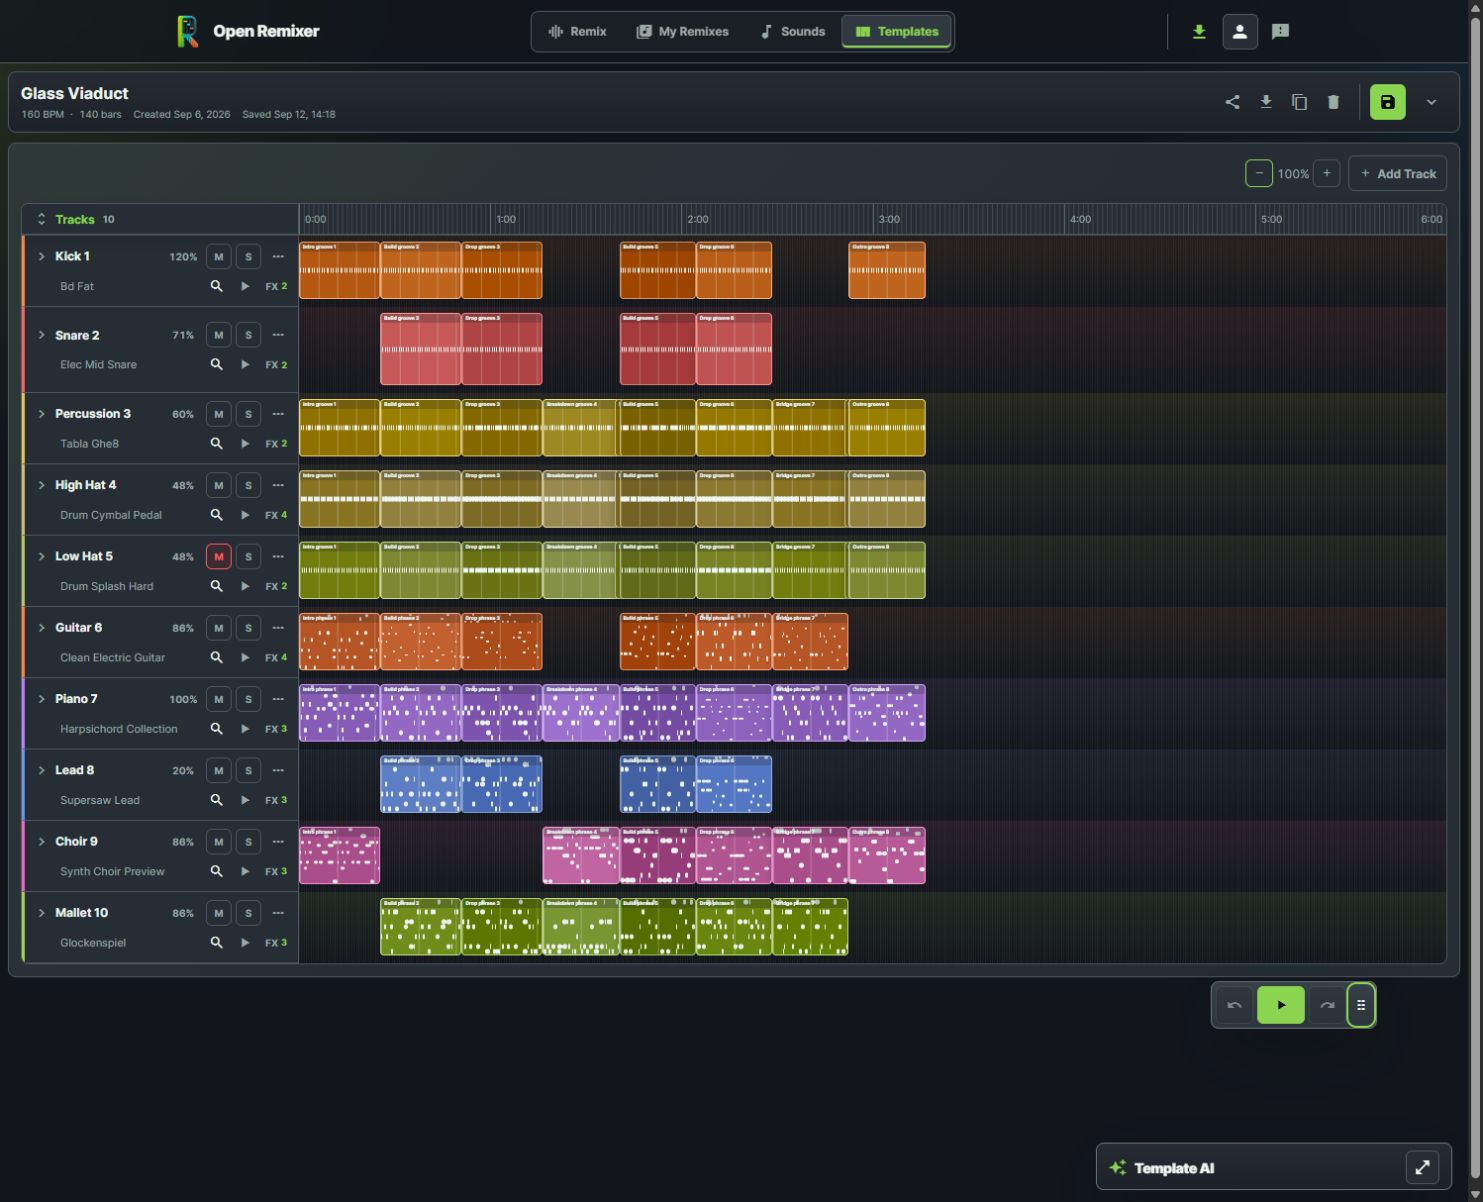The width and height of the screenshot is (1483, 1202).
Task: Click the 2:00 marker on the timeline ruler
Action: (x=698, y=219)
